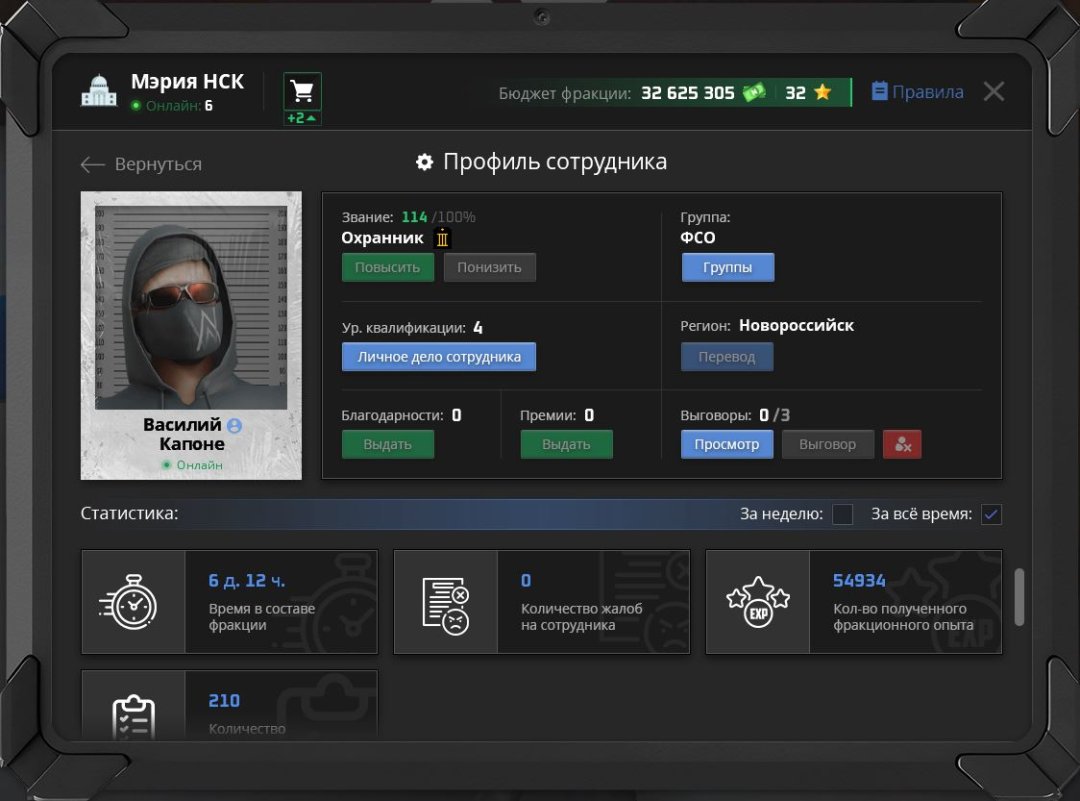Click the EXP stars icon

coord(758,601)
